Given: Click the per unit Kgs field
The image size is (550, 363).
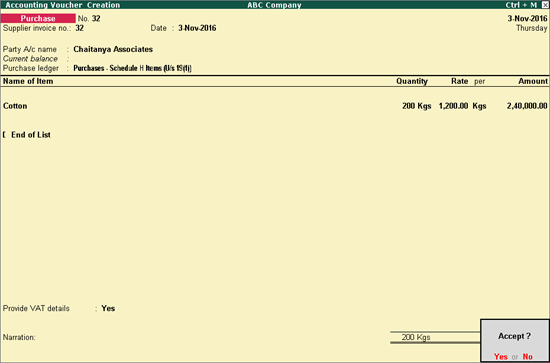Looking at the screenshot, I should click(x=479, y=106).
